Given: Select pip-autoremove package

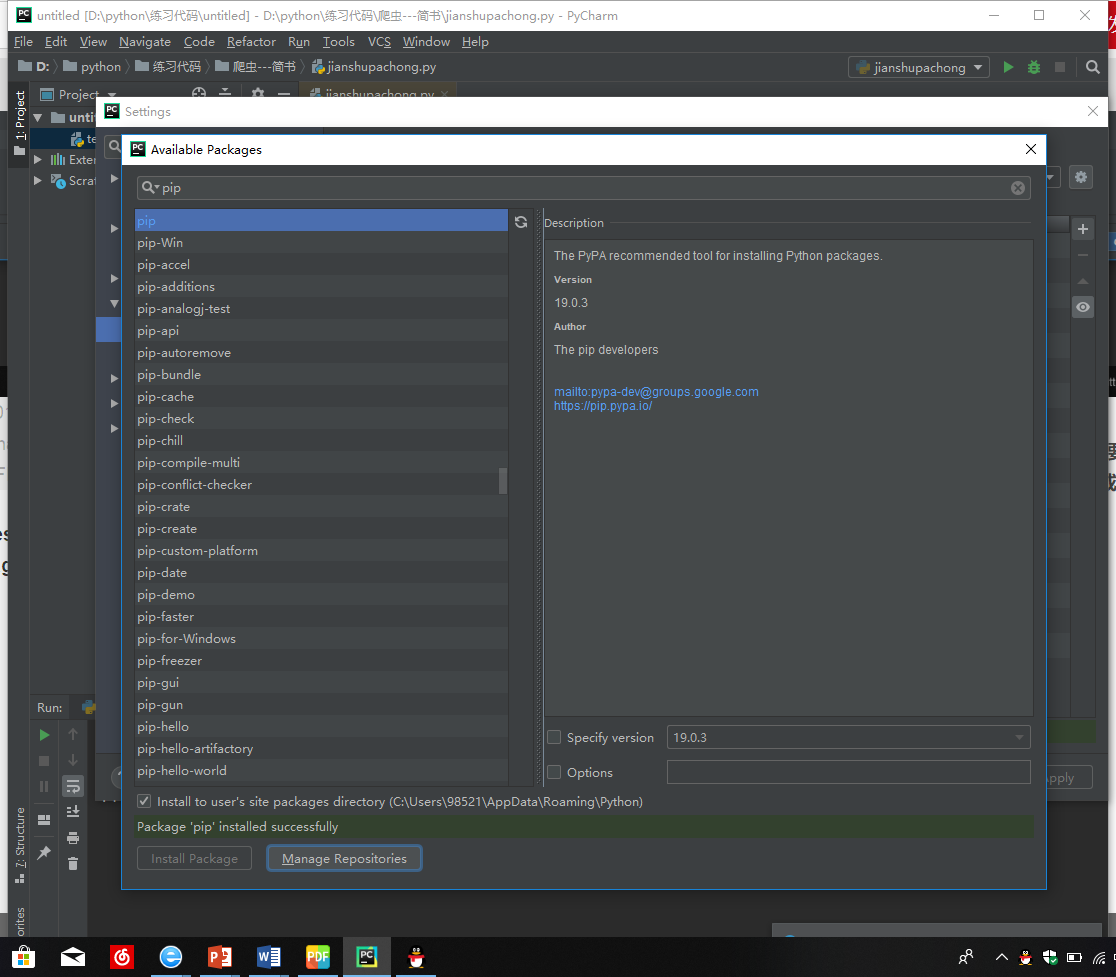Looking at the screenshot, I should 321,353.
